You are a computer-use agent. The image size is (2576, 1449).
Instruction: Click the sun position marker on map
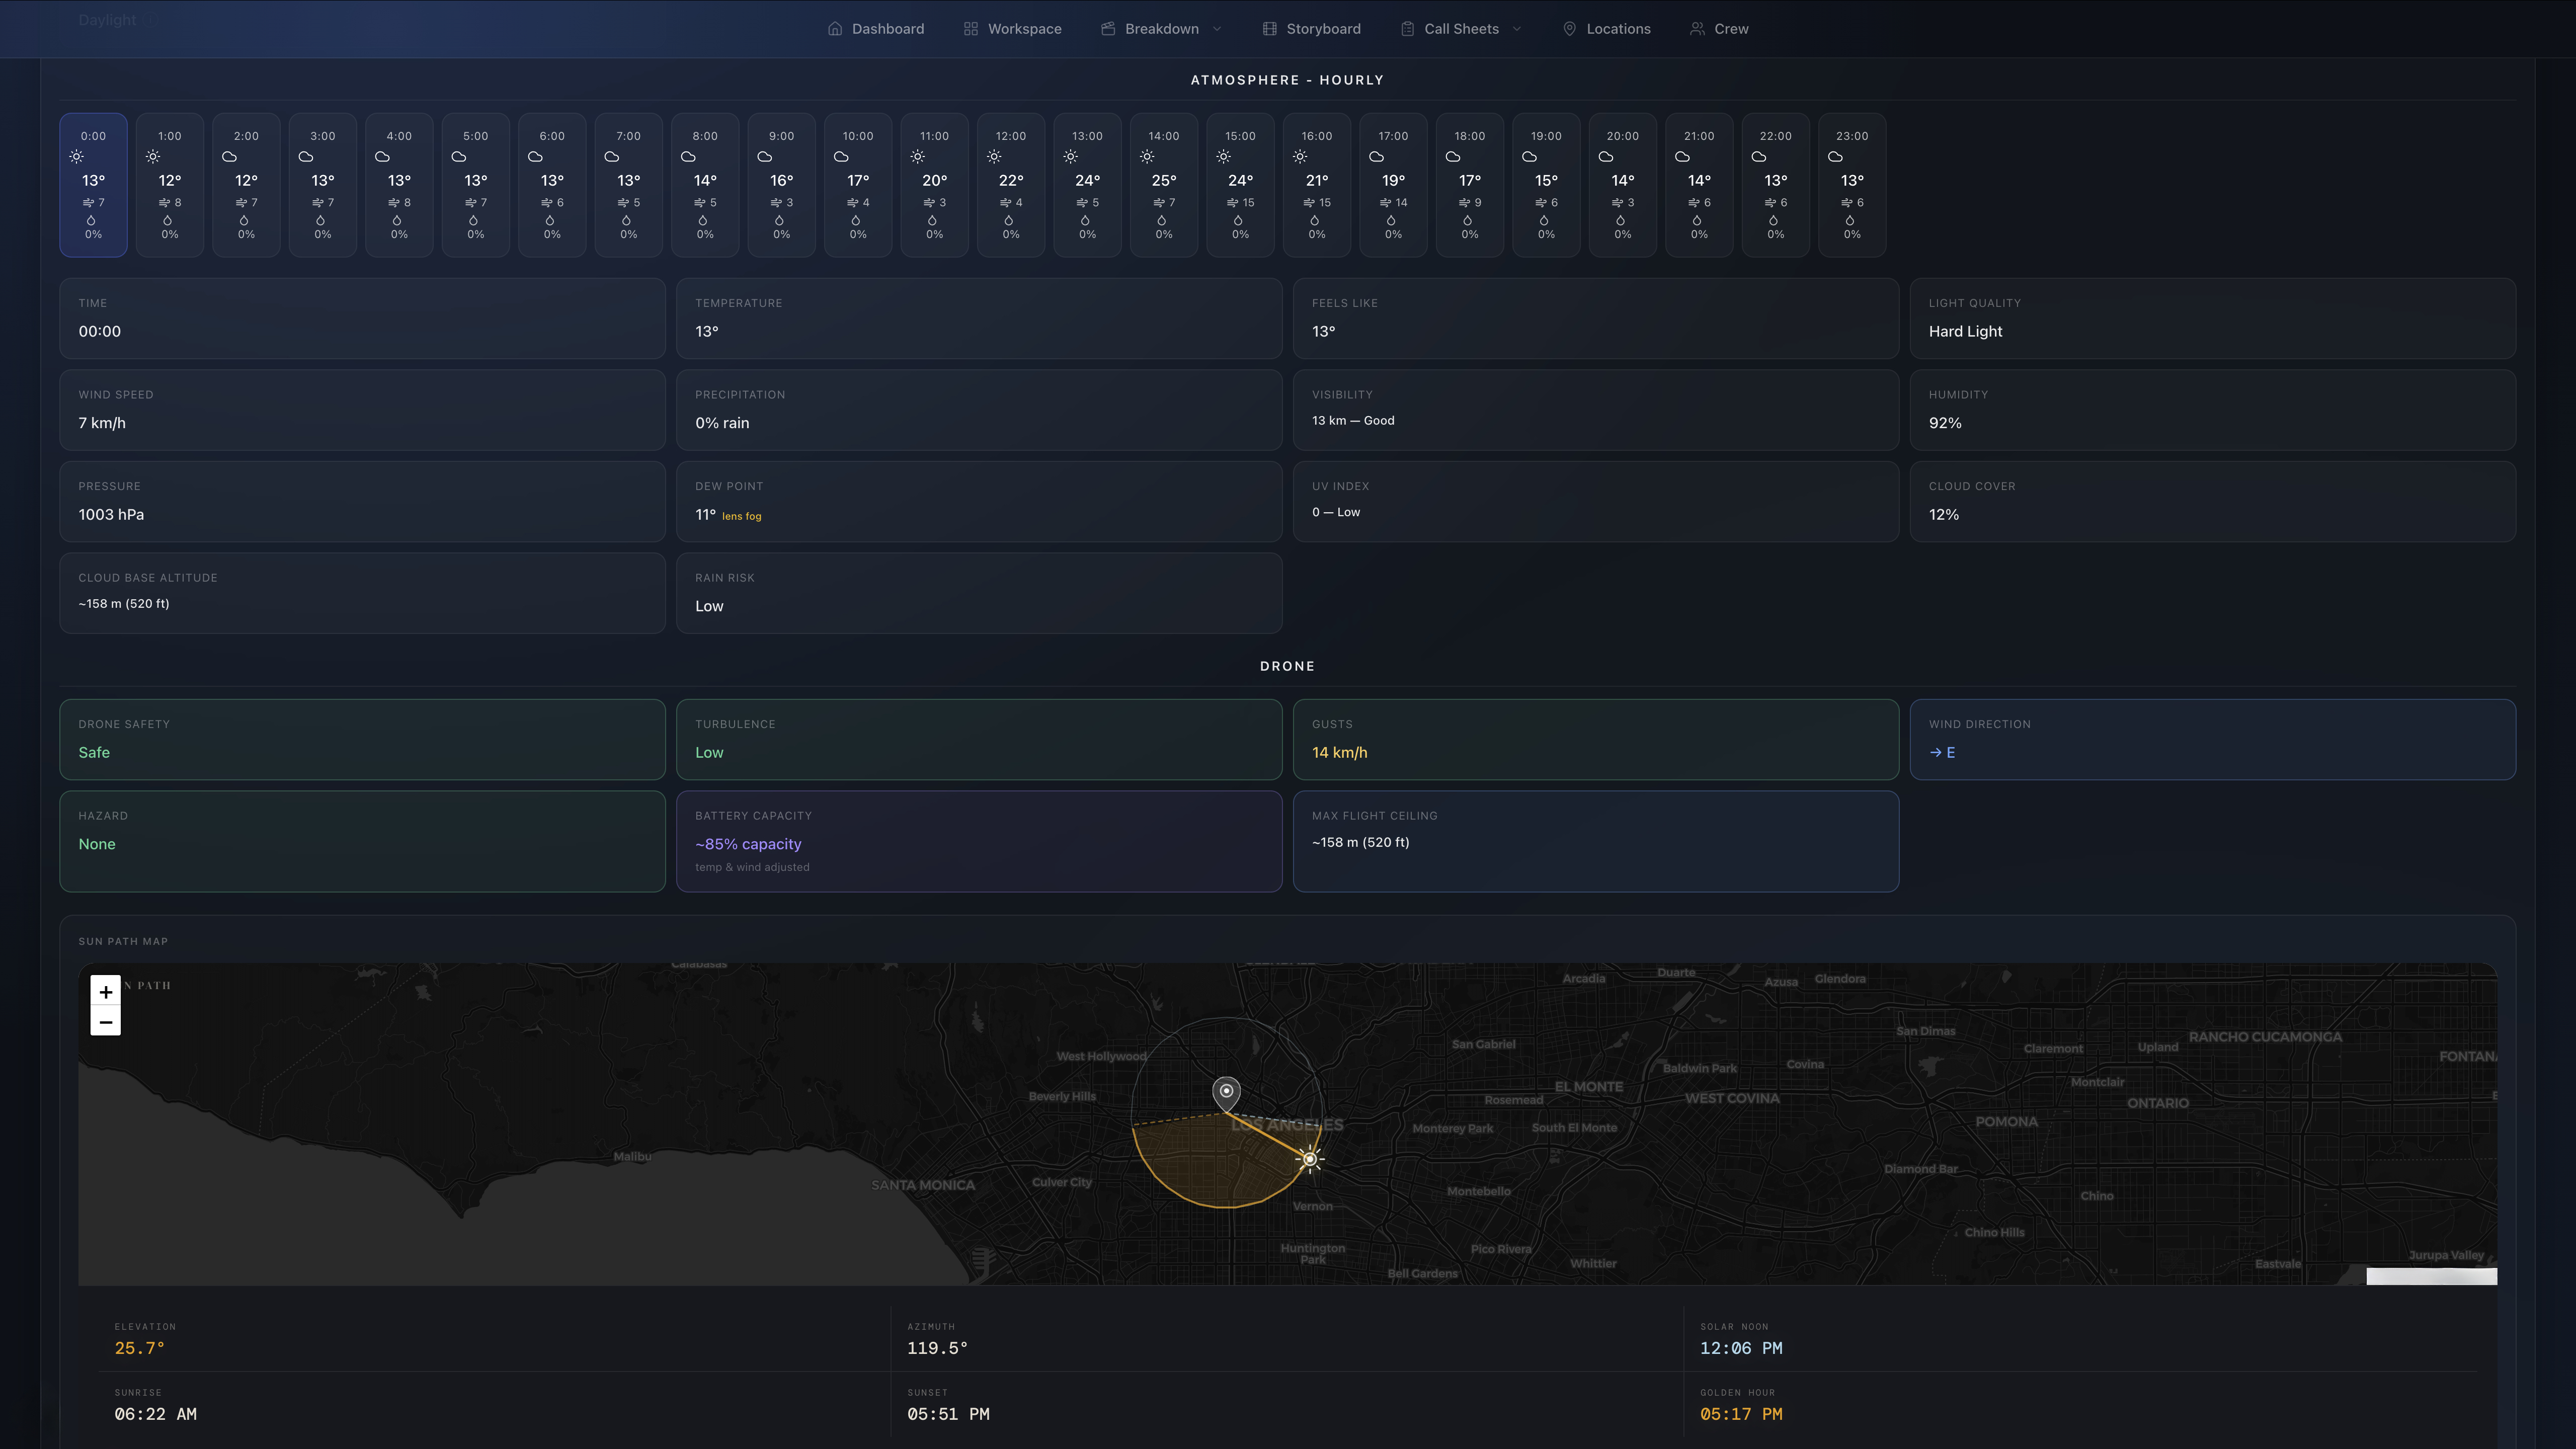coord(1309,1159)
